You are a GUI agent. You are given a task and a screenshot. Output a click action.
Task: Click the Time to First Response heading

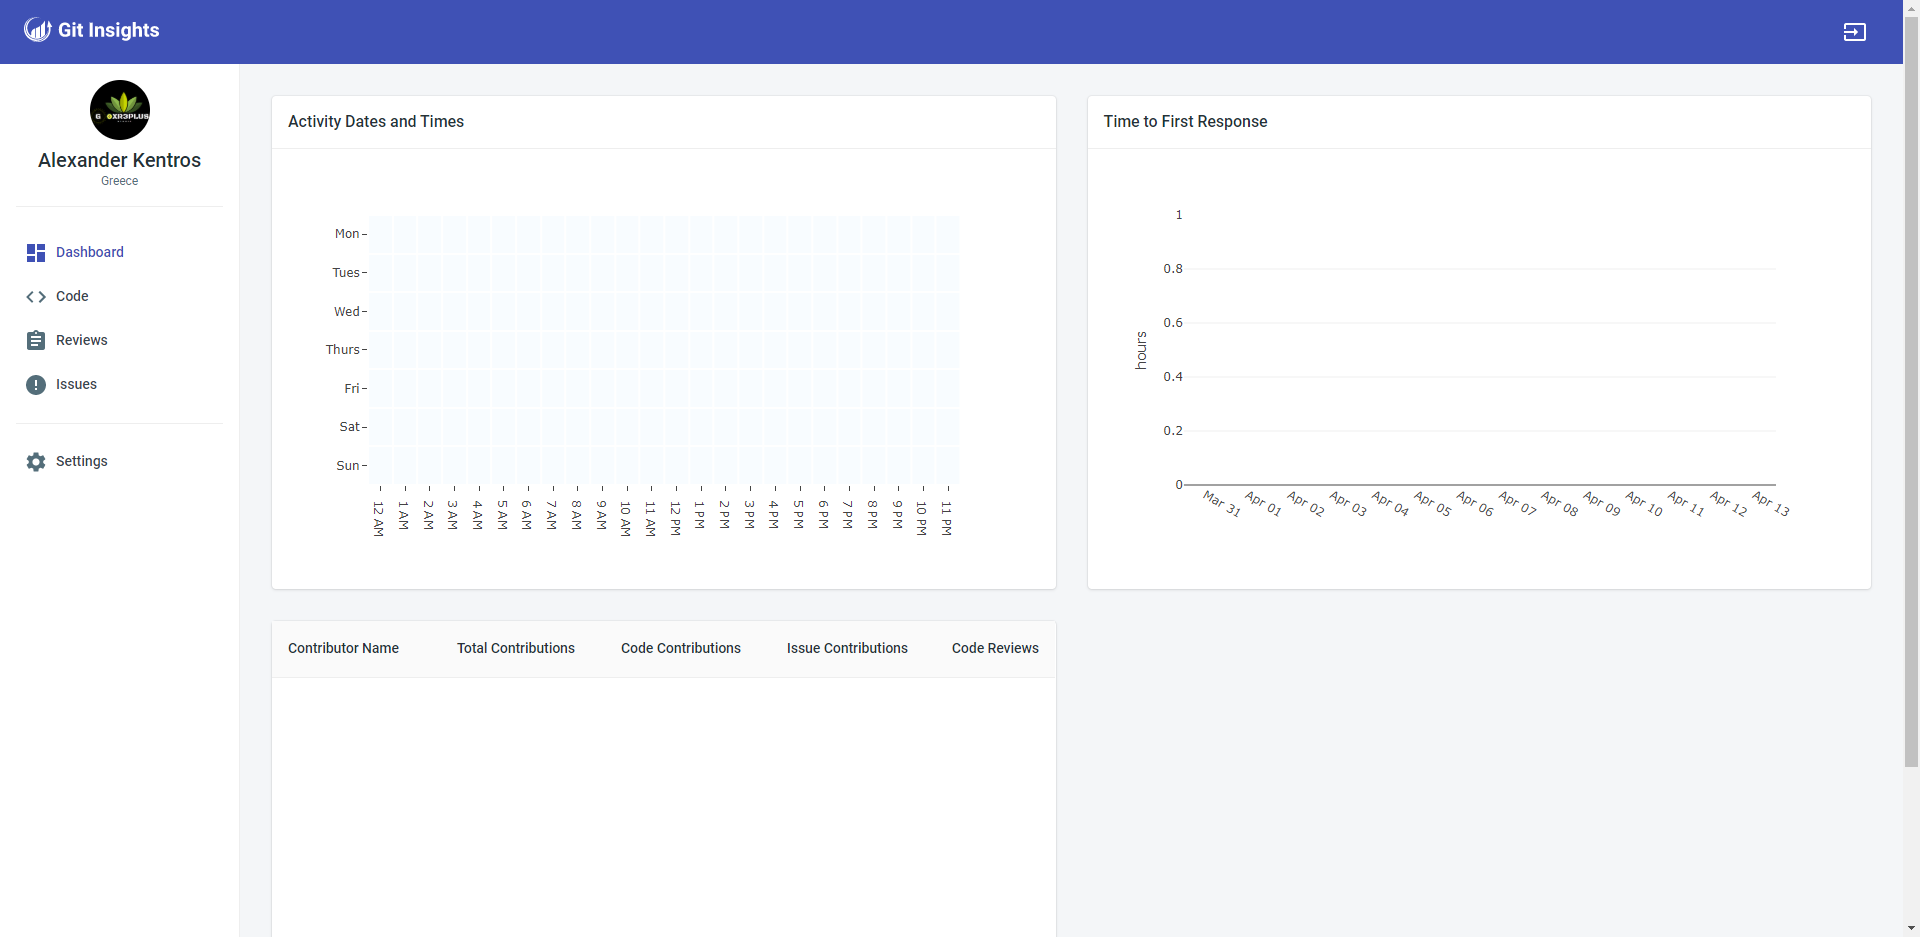point(1185,122)
